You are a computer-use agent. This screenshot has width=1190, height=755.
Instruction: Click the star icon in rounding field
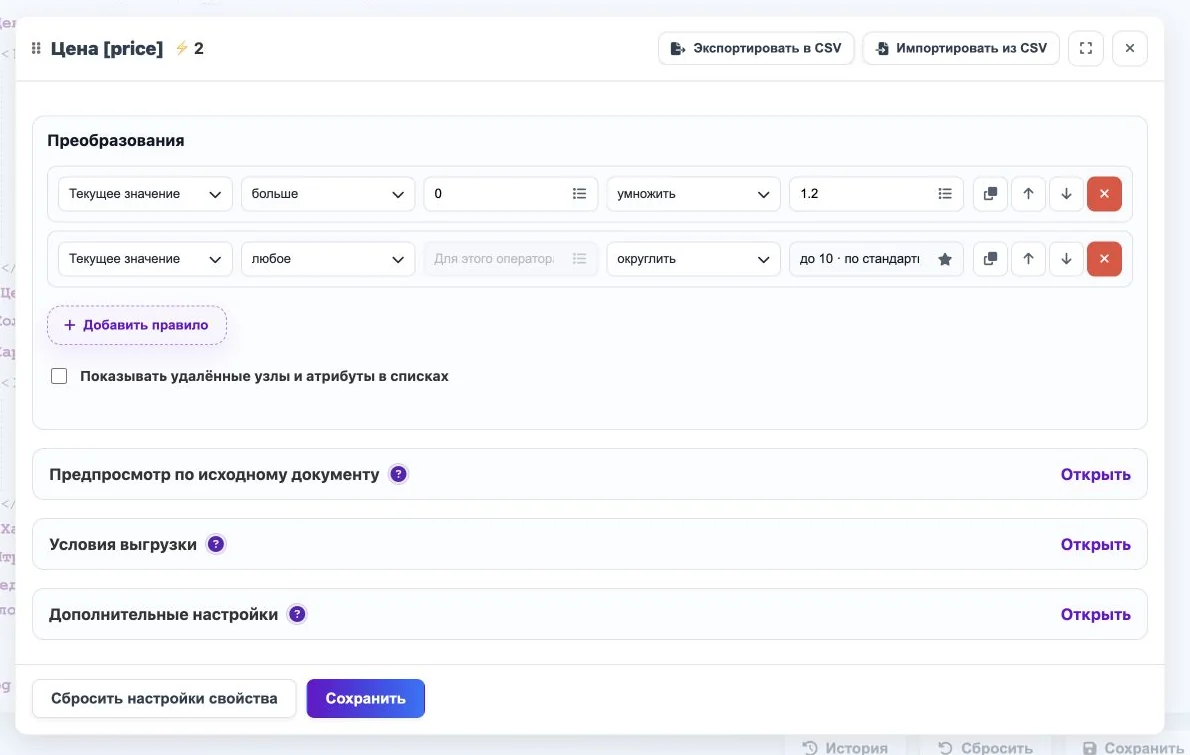[x=944, y=259]
